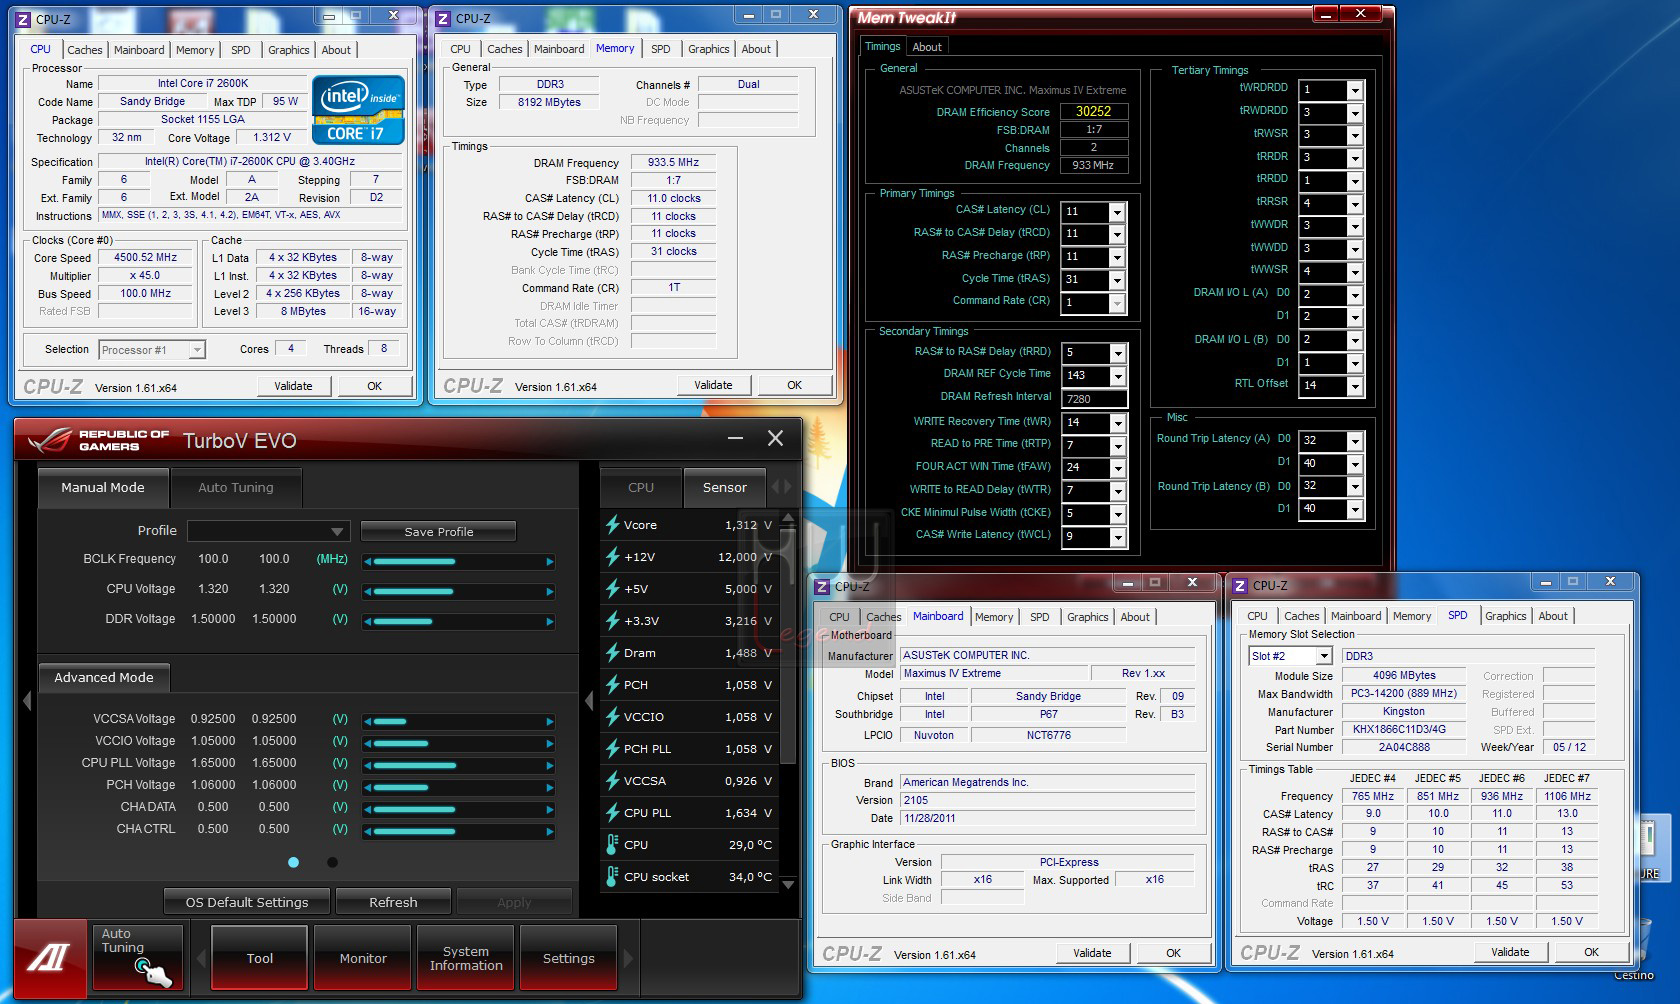Screen dimensions: 1680x1004
Task: Click the left collapse arrow of Advanced Mode panel
Action: point(27,701)
